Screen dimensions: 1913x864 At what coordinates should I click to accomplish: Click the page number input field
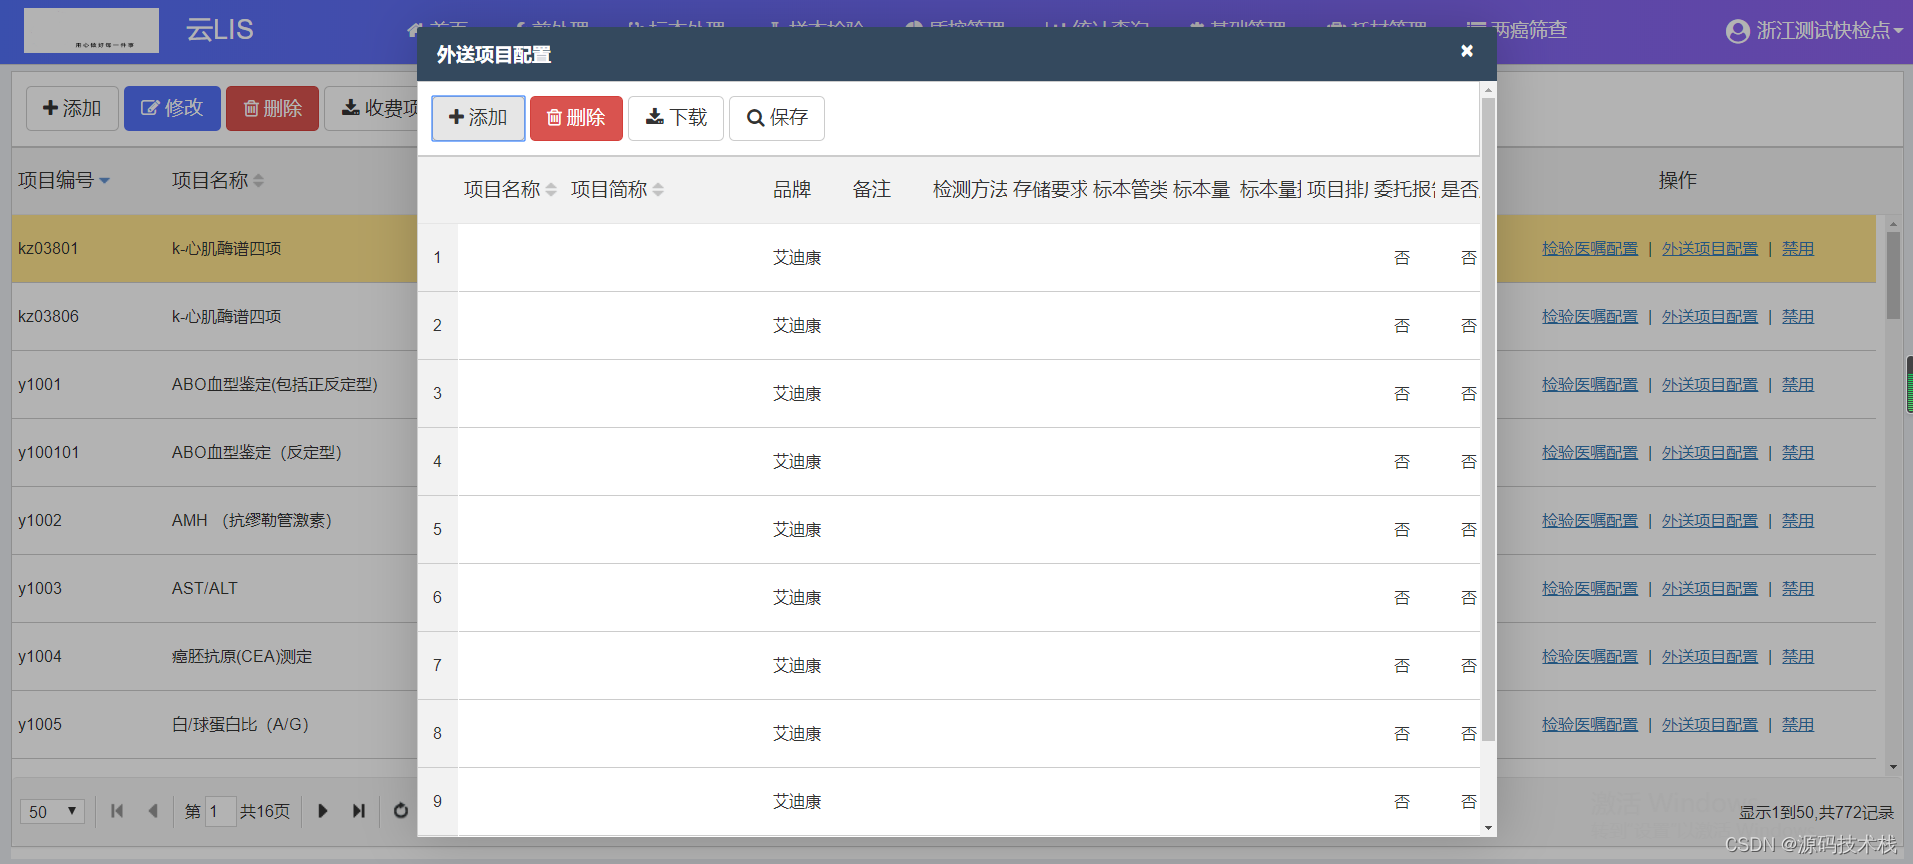click(x=220, y=811)
